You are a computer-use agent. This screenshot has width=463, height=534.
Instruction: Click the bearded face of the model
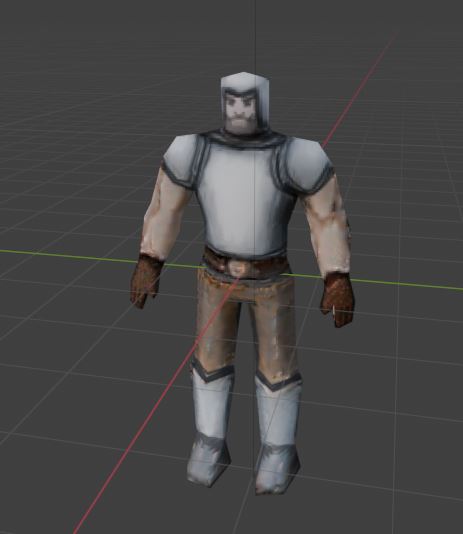coord(241,111)
